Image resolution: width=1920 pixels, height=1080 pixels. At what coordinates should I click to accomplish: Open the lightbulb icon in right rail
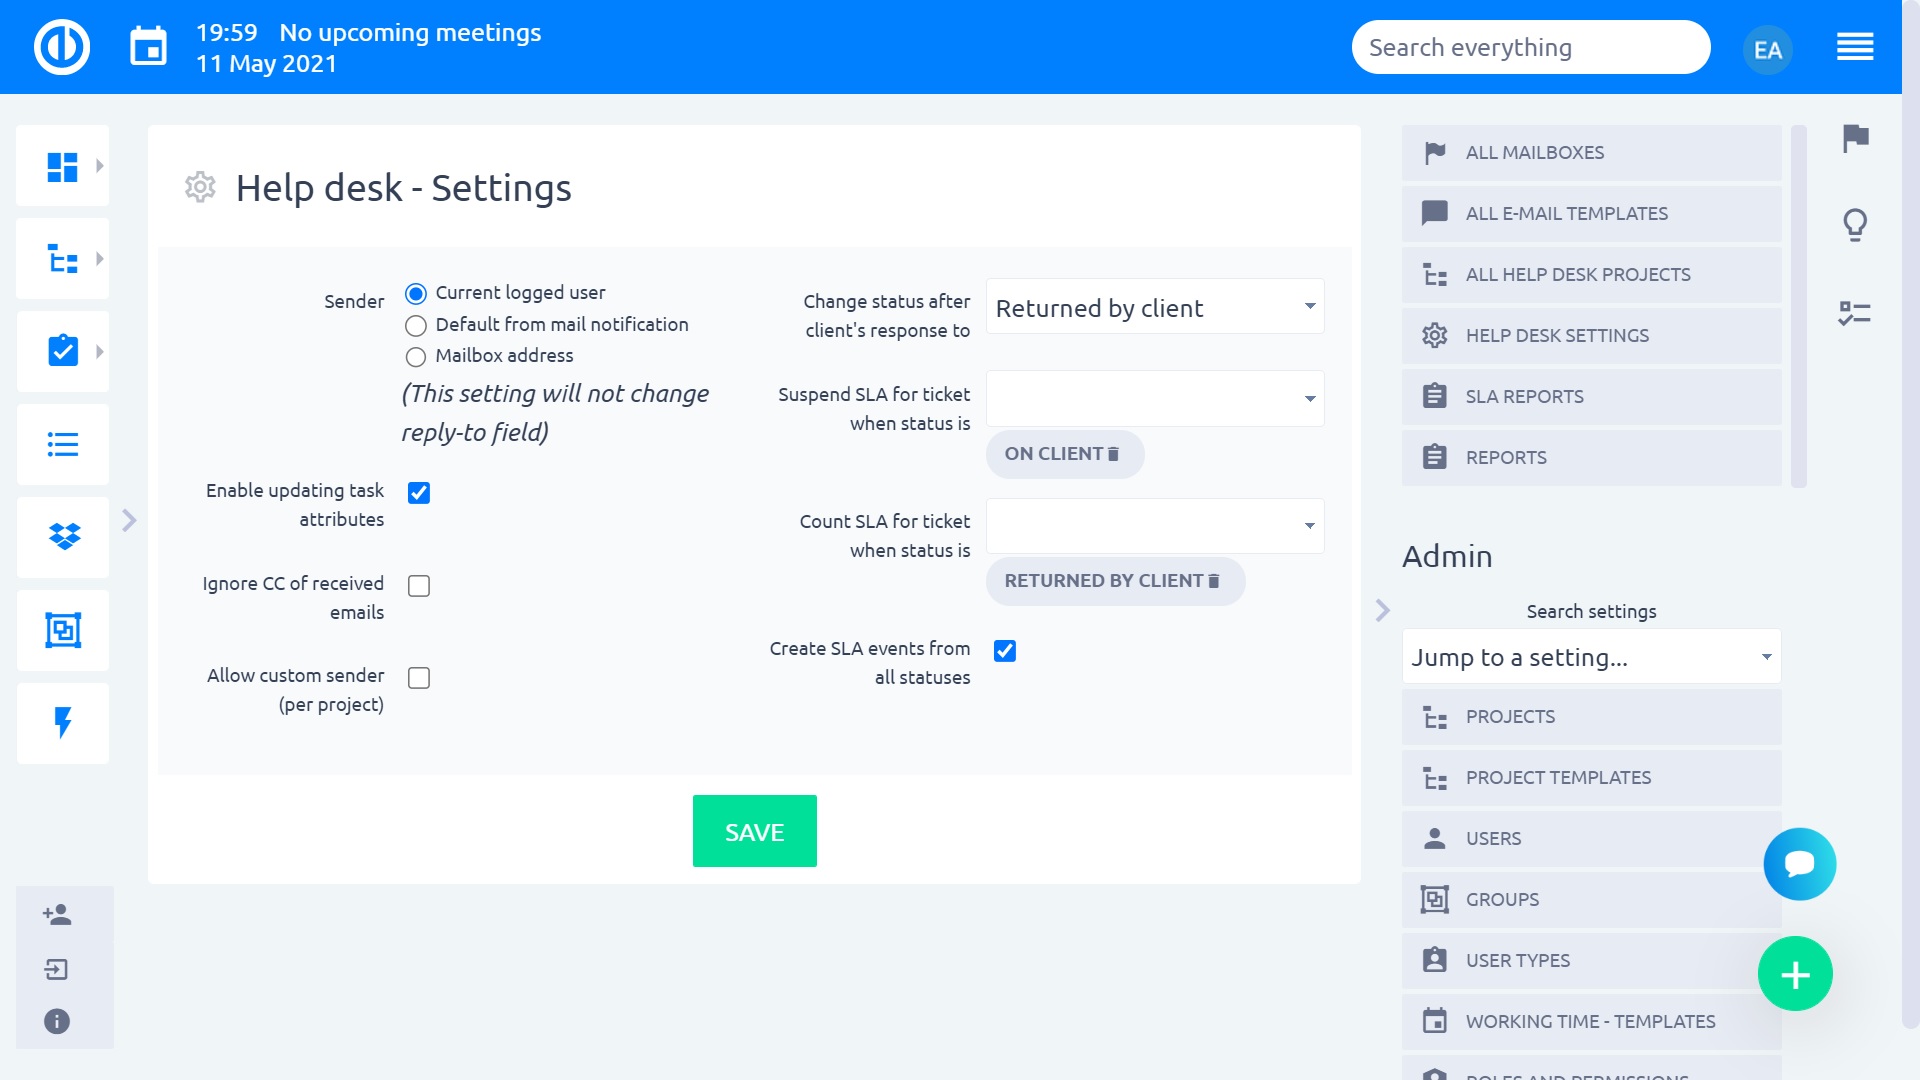pyautogui.click(x=1855, y=225)
